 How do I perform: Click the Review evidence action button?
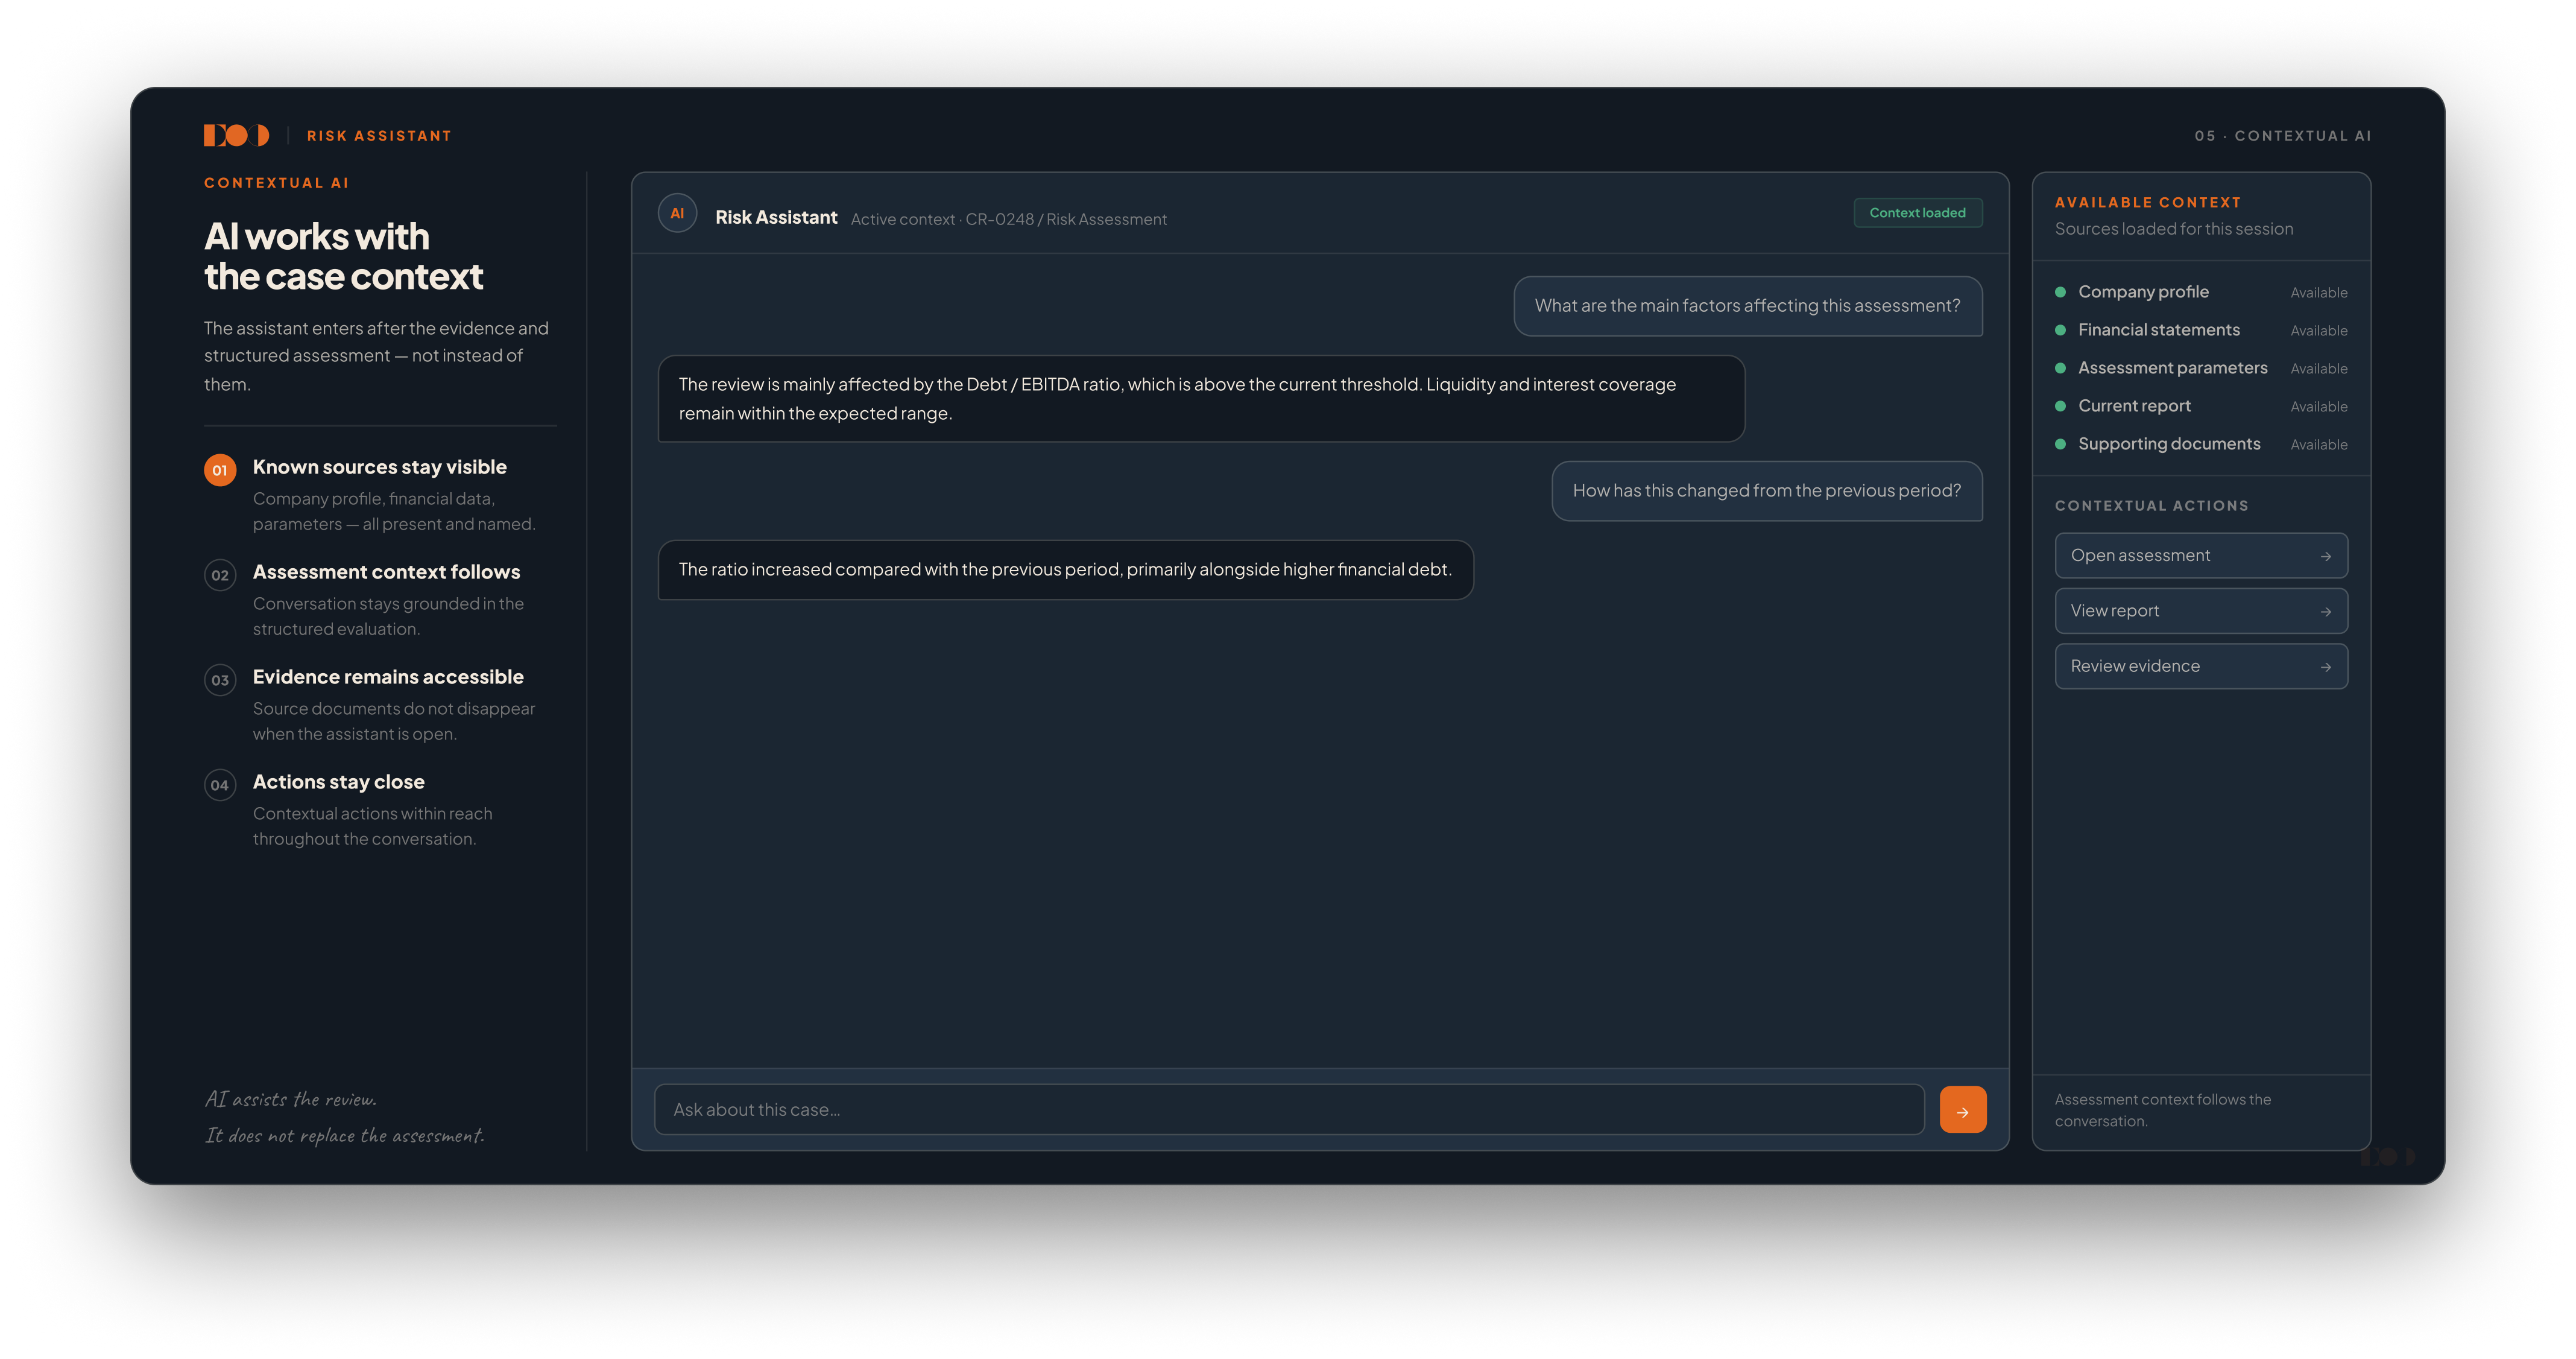[x=2200, y=667]
